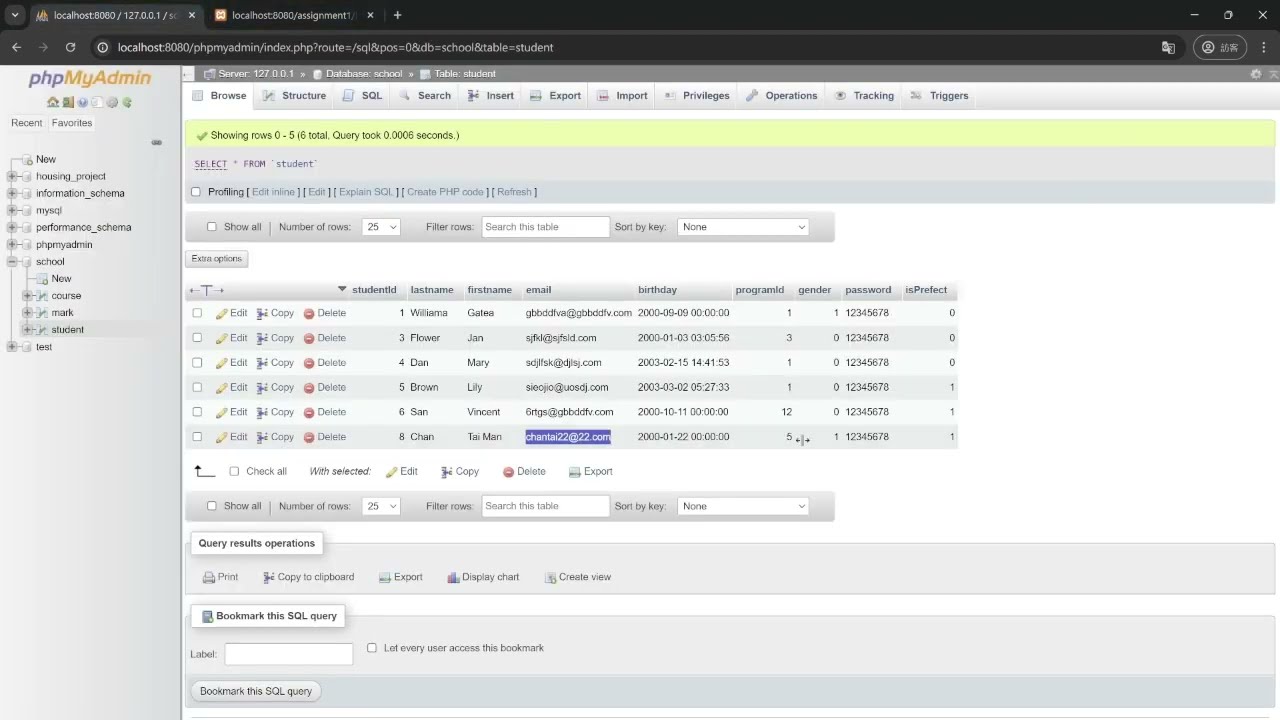Screen dimensions: 1280x720
Task: Click the performance_schema database in tree
Action: point(84,228)
